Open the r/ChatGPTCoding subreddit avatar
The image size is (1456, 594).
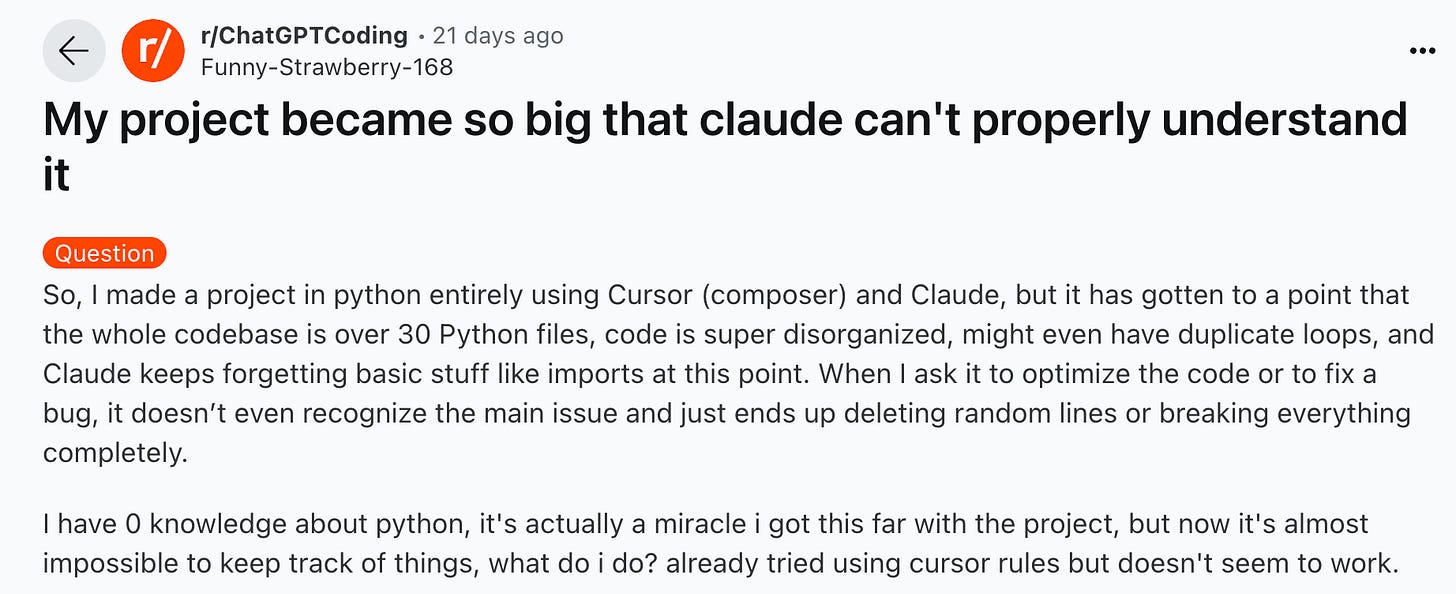click(x=153, y=50)
